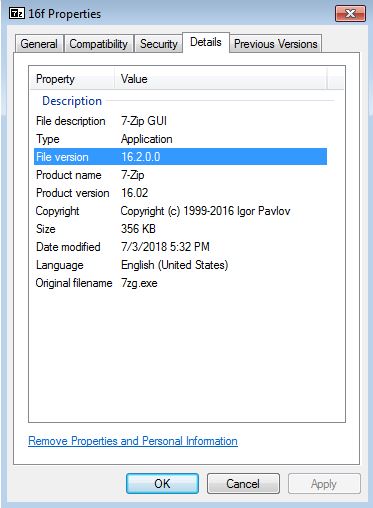Open Remove Properties and Personal Information link

[x=133, y=441]
